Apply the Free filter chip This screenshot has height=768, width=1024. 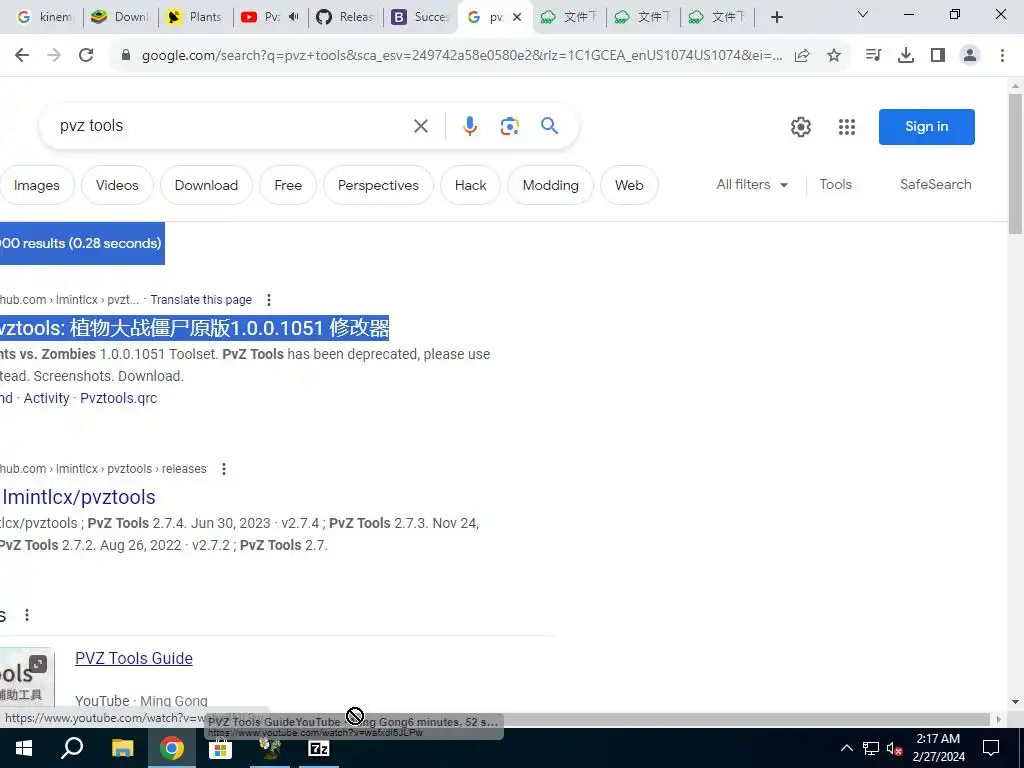(x=288, y=185)
